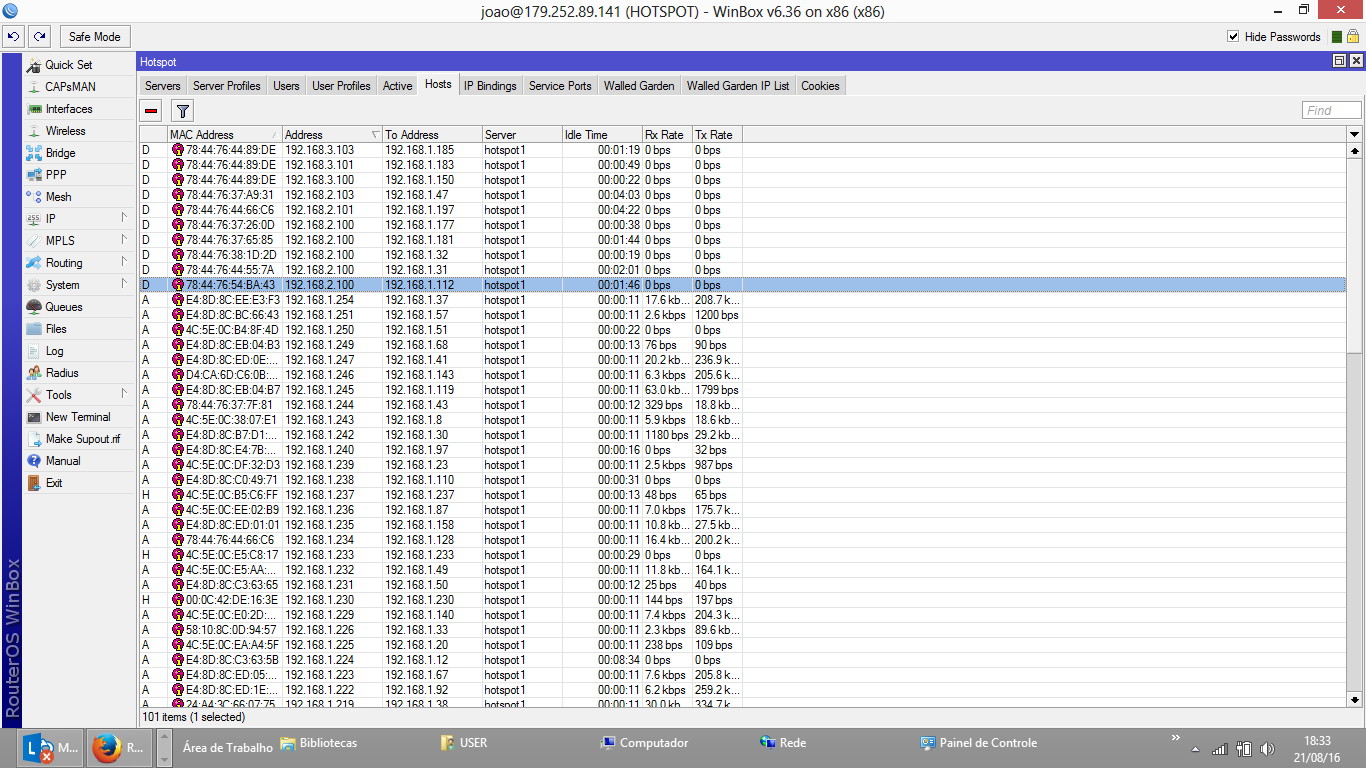
Task: Switch to Servers tab
Action: pyautogui.click(x=163, y=86)
